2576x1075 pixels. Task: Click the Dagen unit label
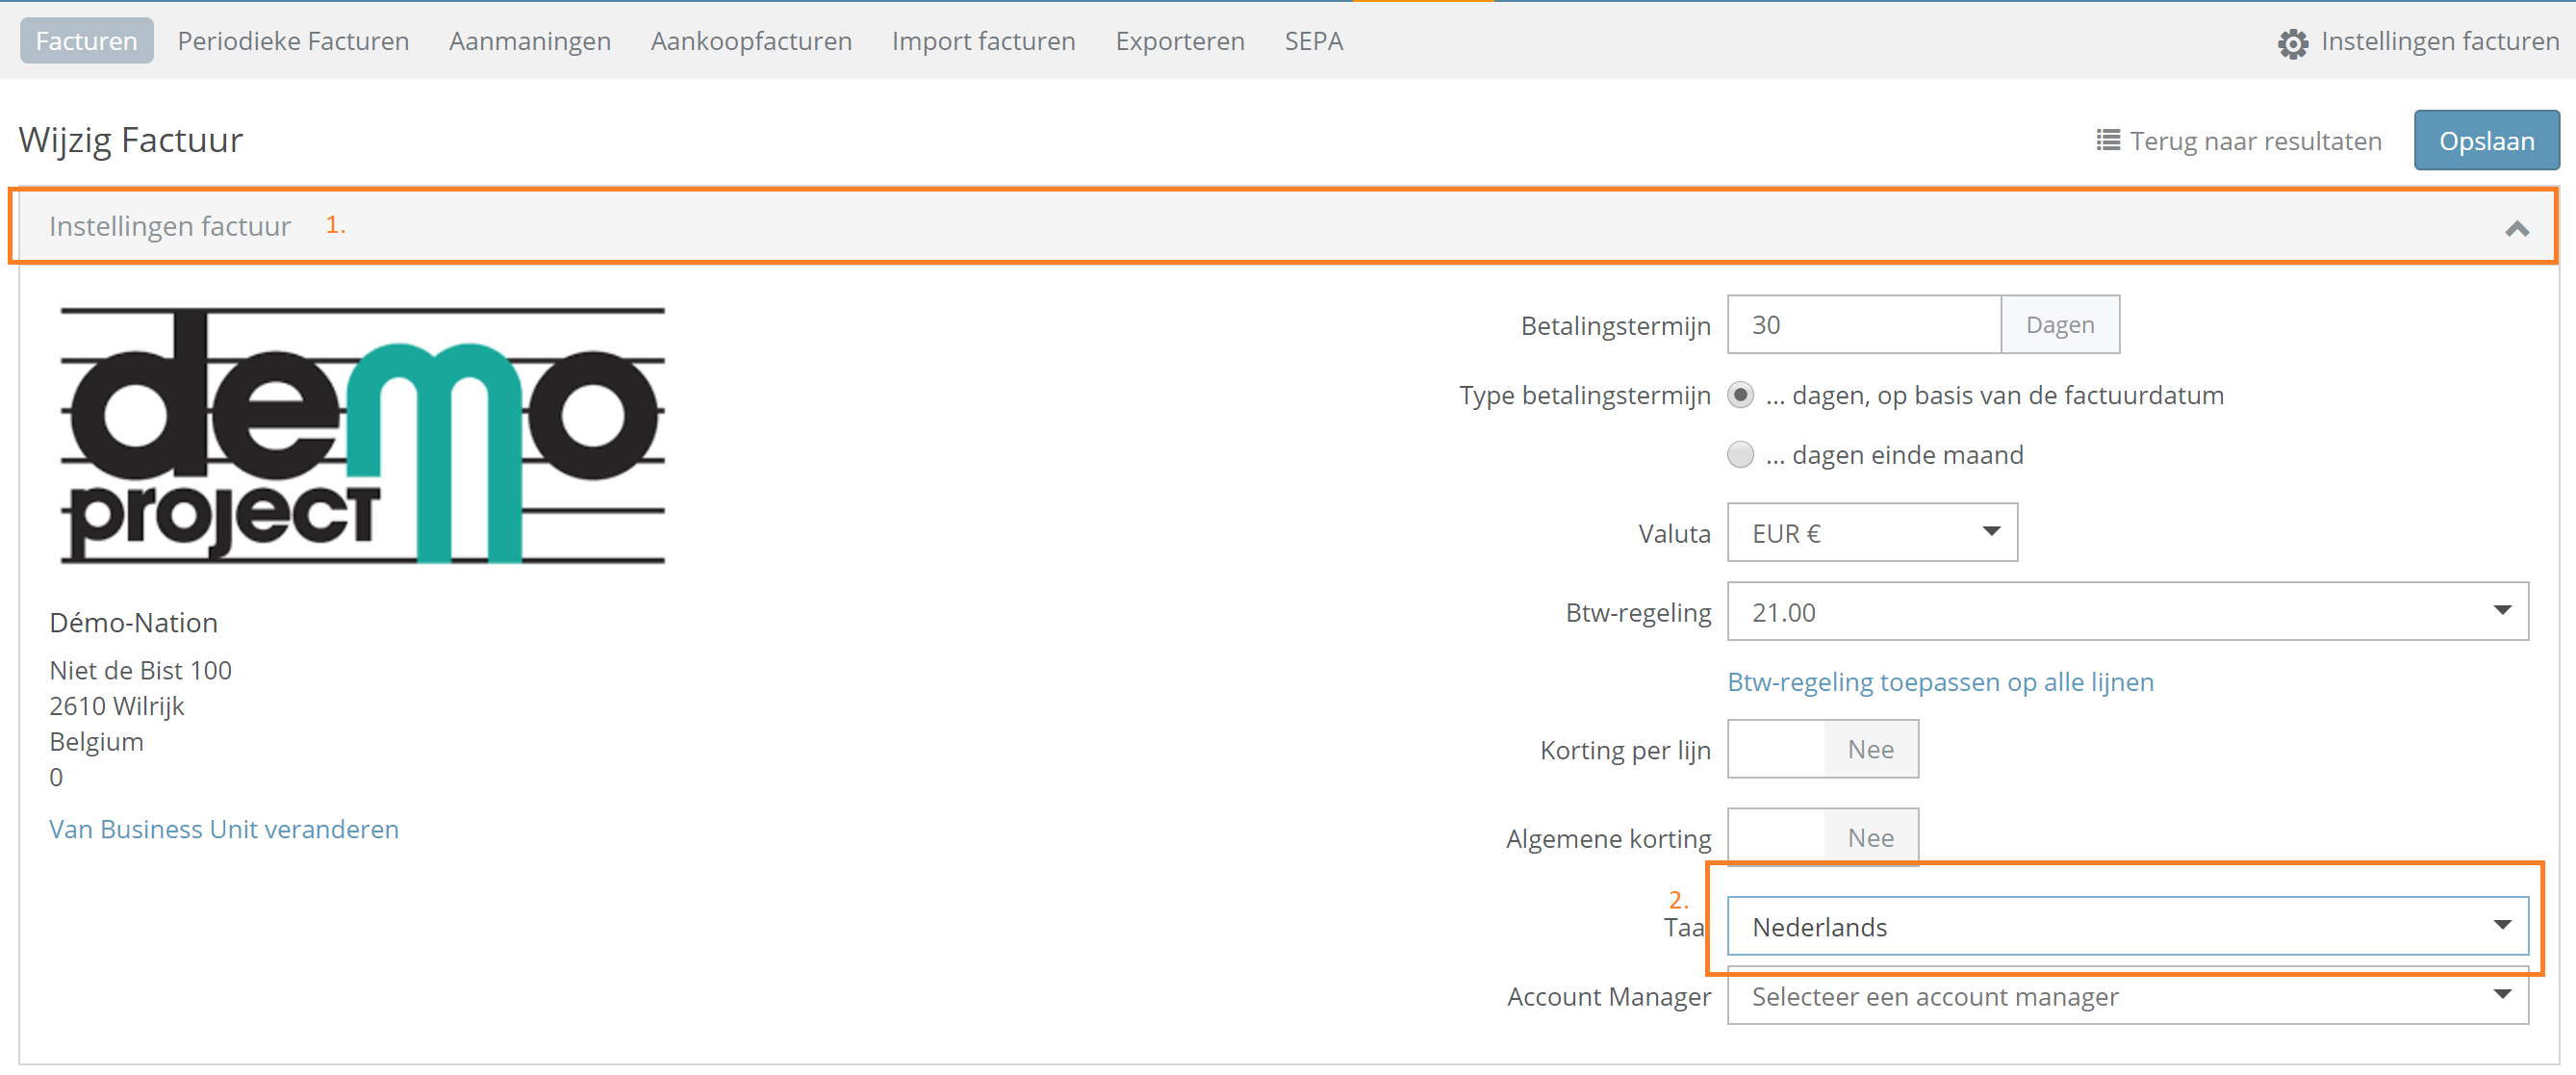2059,325
